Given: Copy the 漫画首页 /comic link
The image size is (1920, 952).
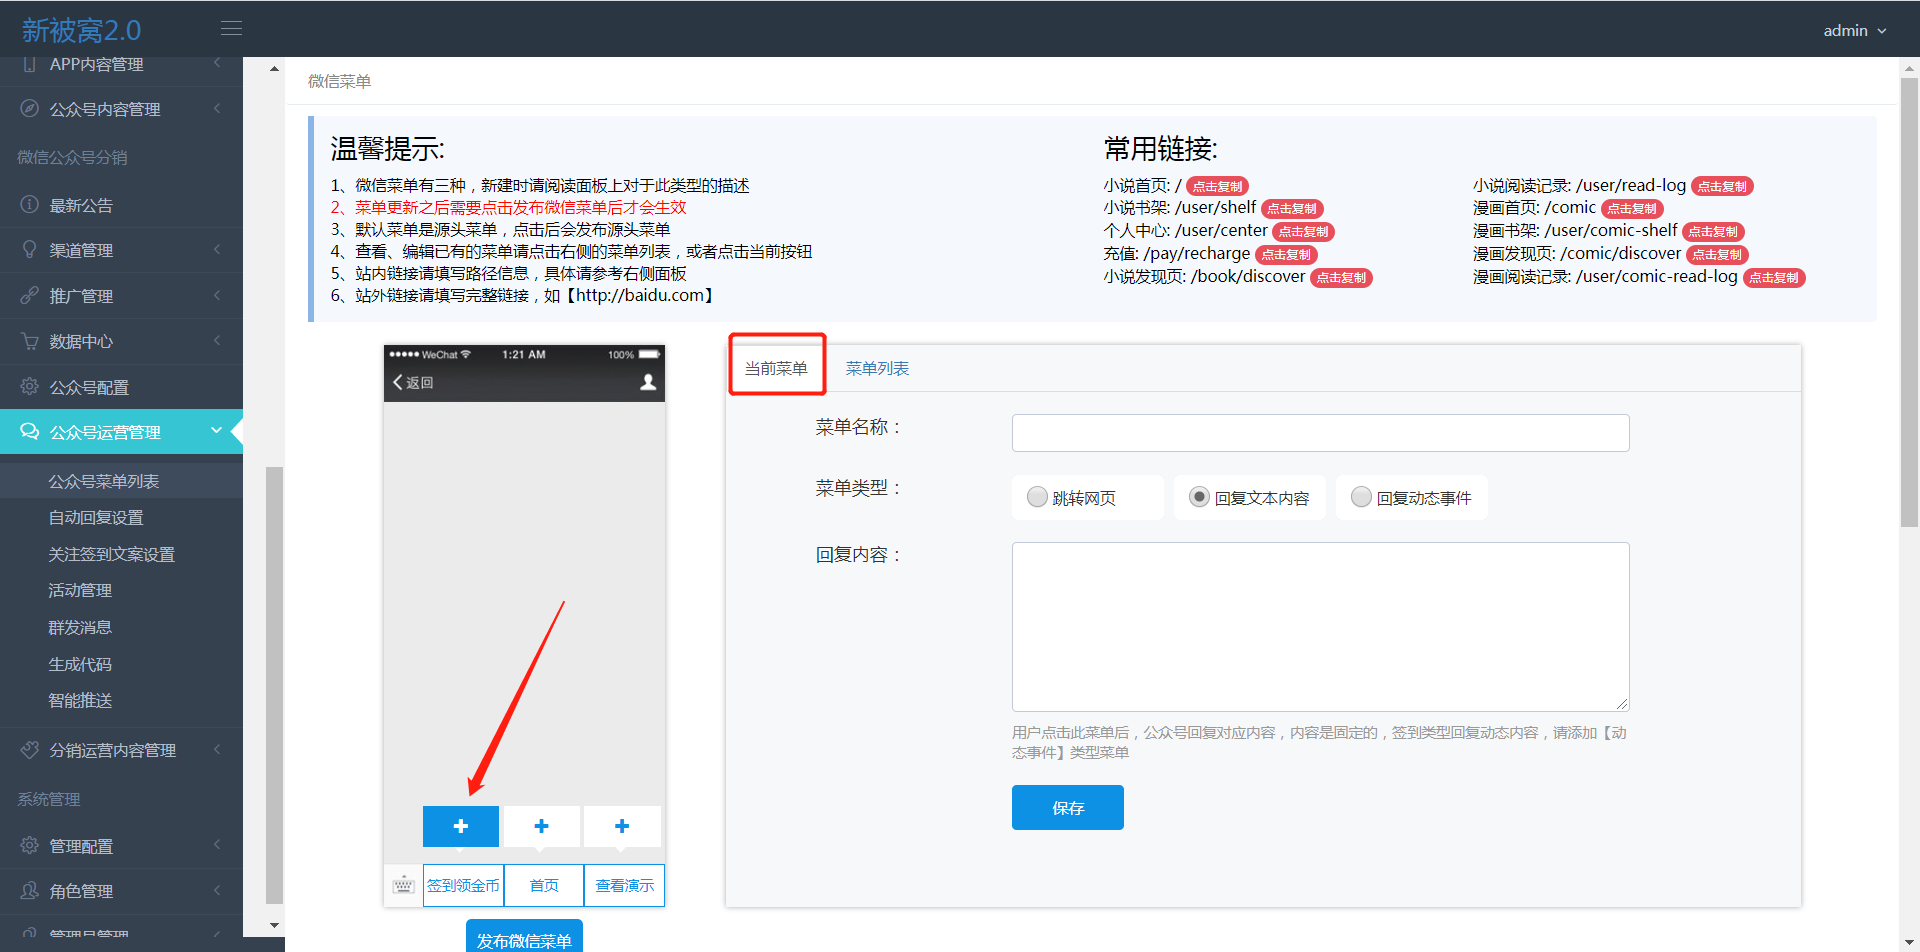Looking at the screenshot, I should (x=1632, y=209).
